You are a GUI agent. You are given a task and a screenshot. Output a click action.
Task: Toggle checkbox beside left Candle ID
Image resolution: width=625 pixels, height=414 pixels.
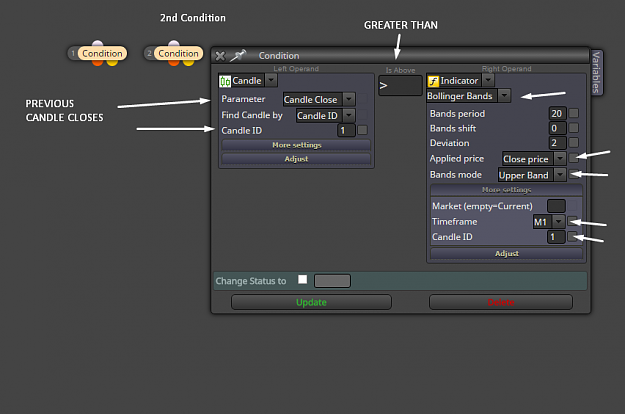(362, 130)
